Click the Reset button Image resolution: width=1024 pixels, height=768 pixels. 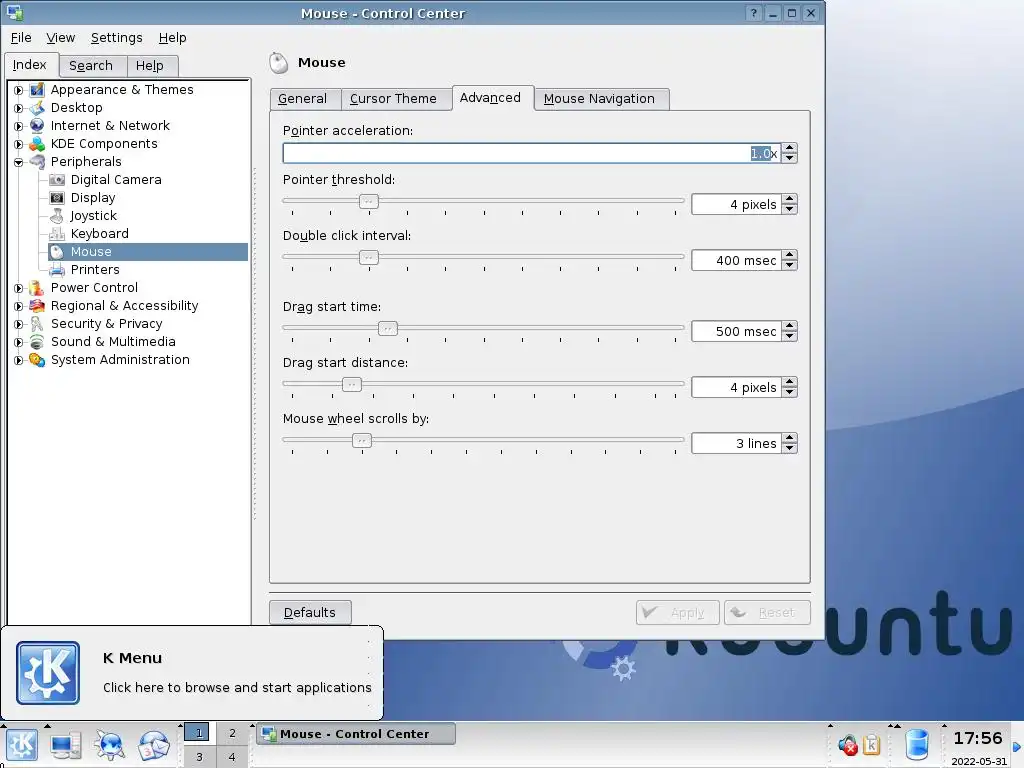[767, 613]
